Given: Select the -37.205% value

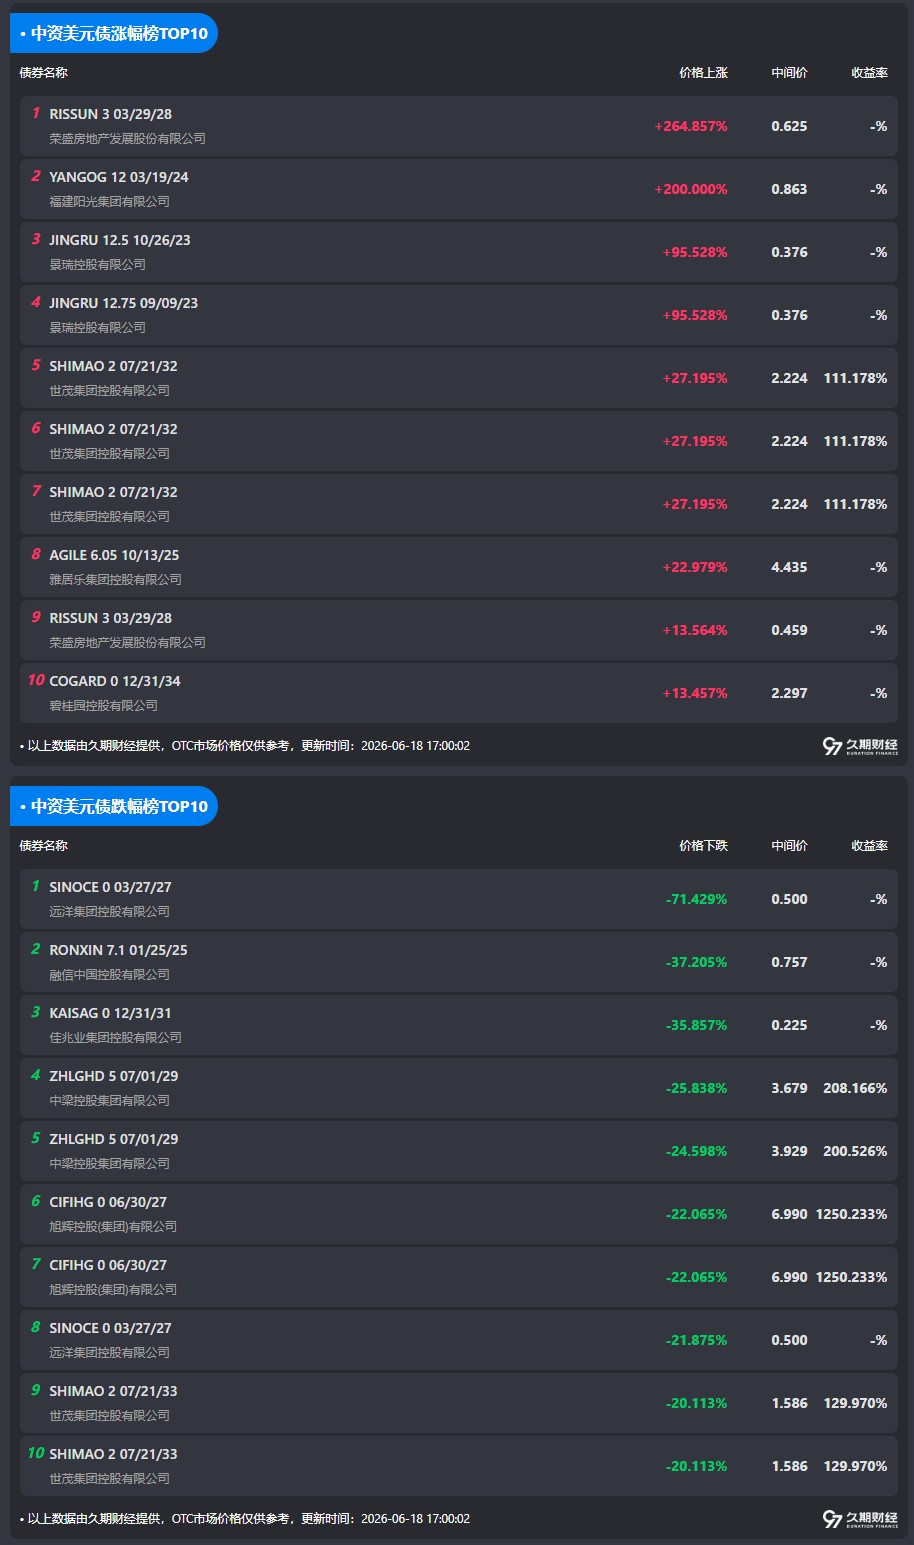Looking at the screenshot, I should (x=697, y=963).
